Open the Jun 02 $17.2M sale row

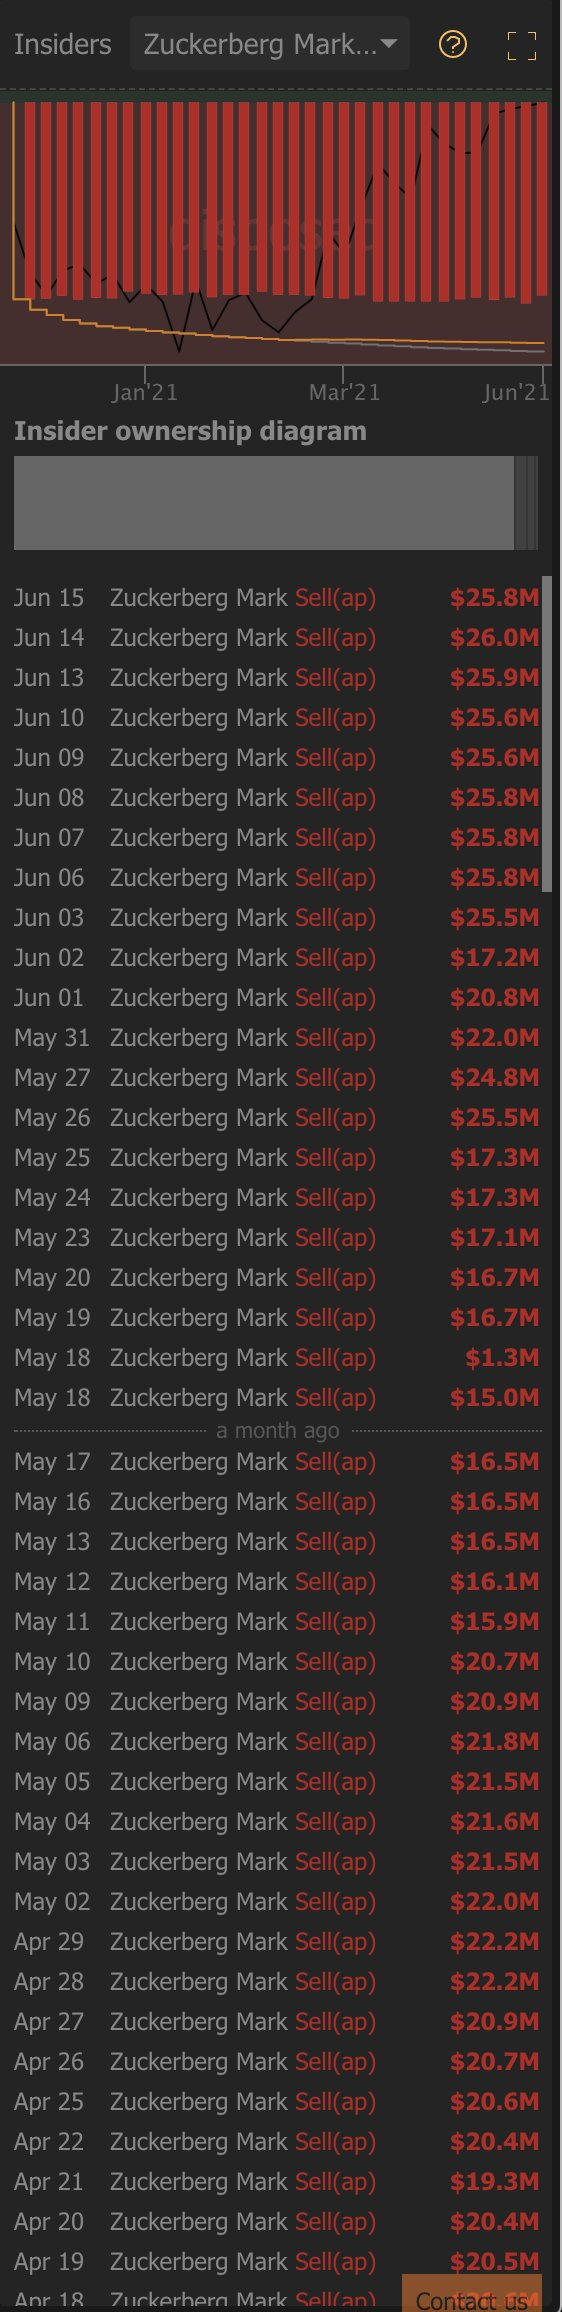pos(277,958)
